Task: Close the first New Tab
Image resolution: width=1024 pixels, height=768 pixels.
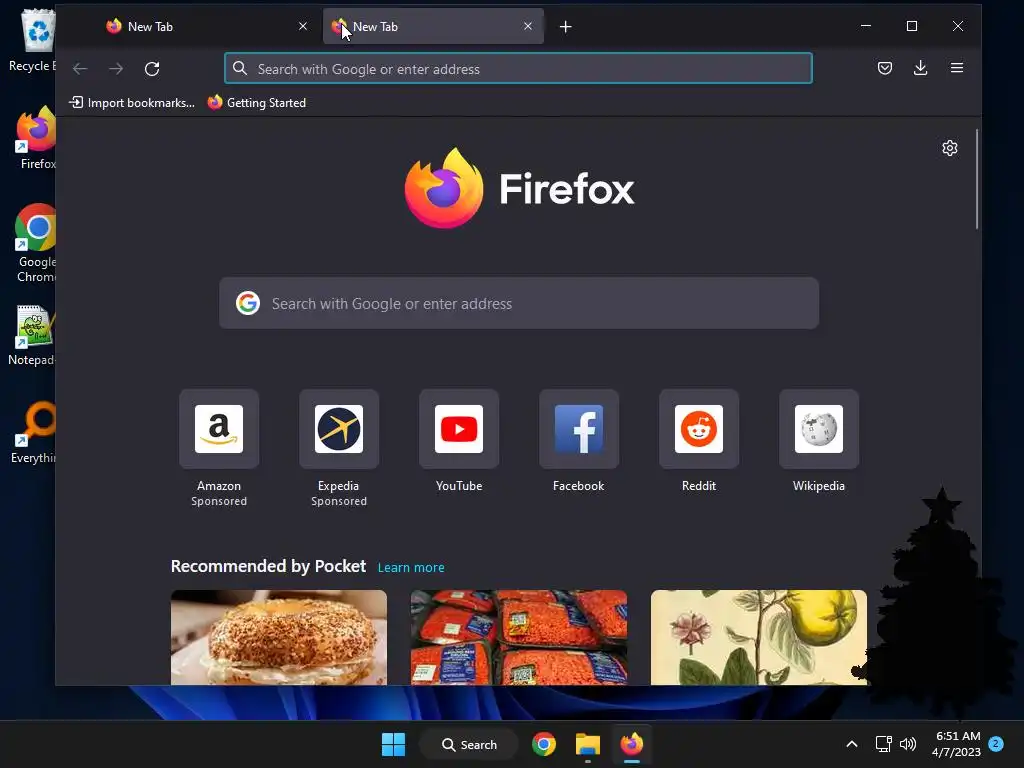Action: click(303, 26)
